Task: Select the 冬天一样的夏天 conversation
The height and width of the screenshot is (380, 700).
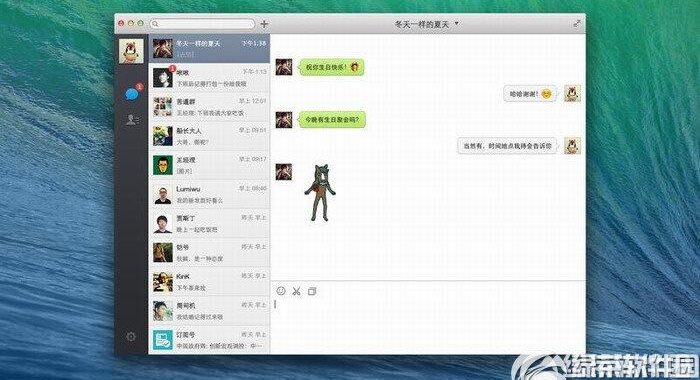Action: [209, 49]
